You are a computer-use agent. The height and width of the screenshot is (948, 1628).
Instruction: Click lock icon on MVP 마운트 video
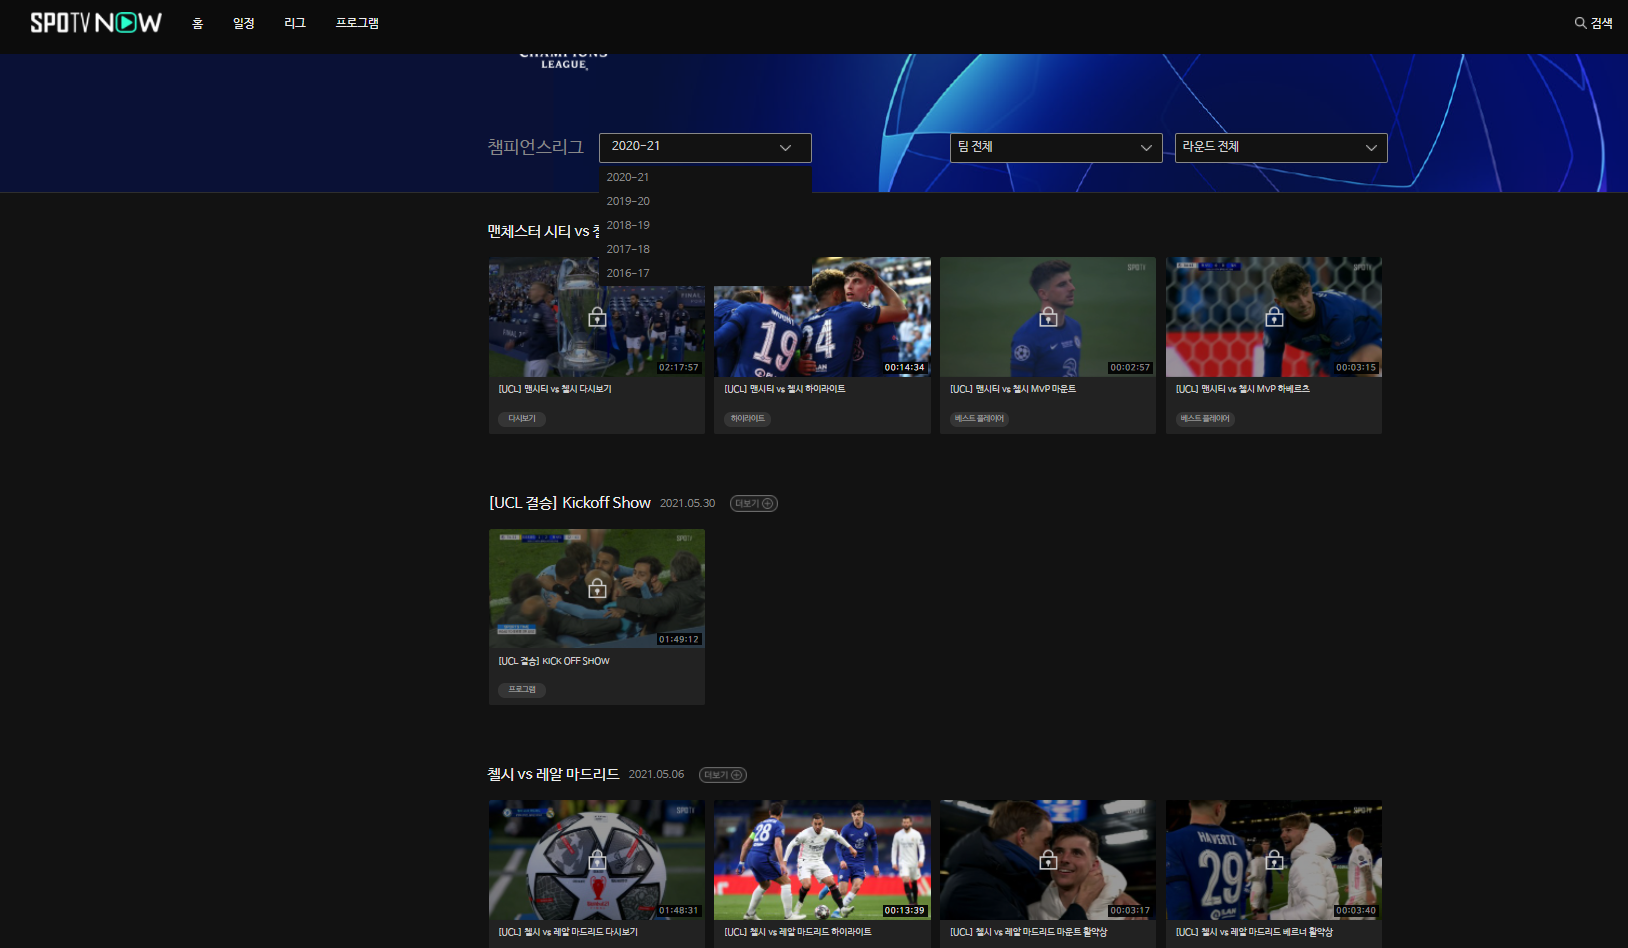tap(1048, 317)
